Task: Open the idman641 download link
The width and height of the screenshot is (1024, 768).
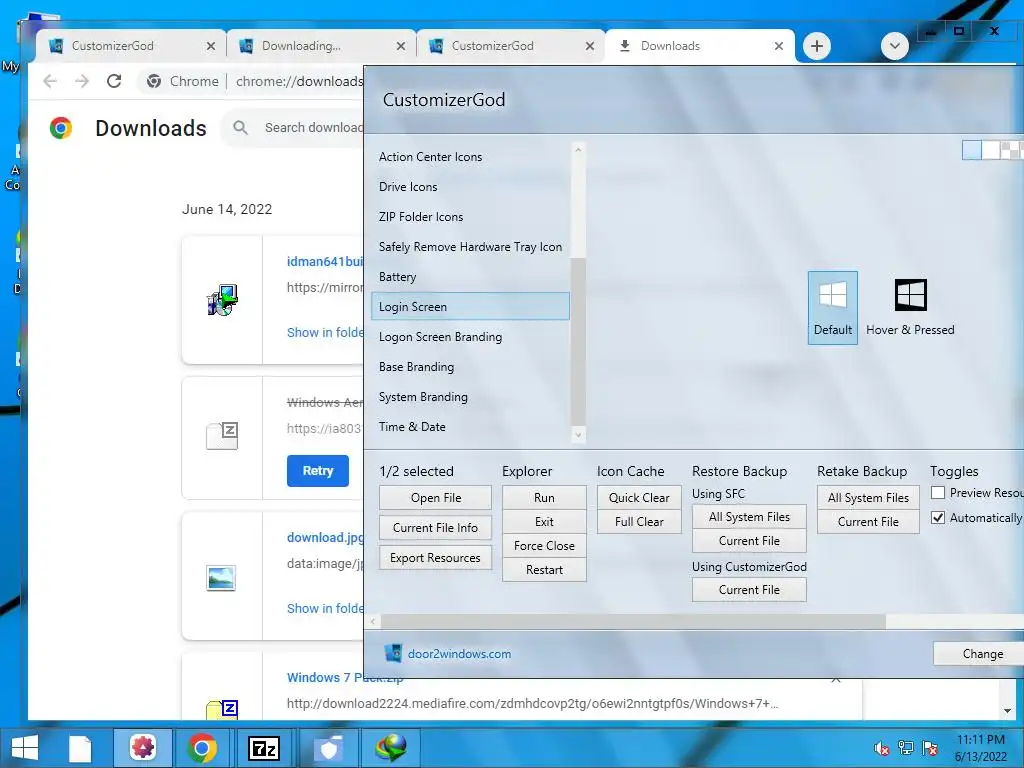Action: click(325, 262)
